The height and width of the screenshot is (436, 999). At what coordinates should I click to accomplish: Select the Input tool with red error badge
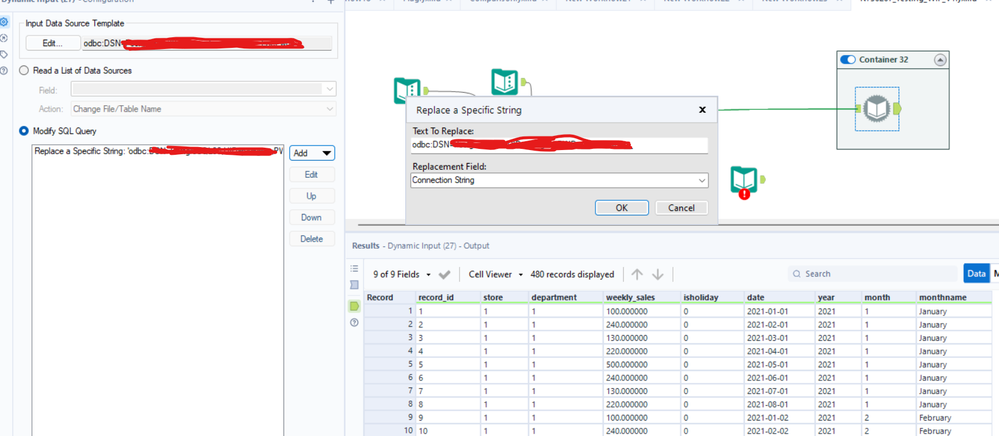[744, 180]
